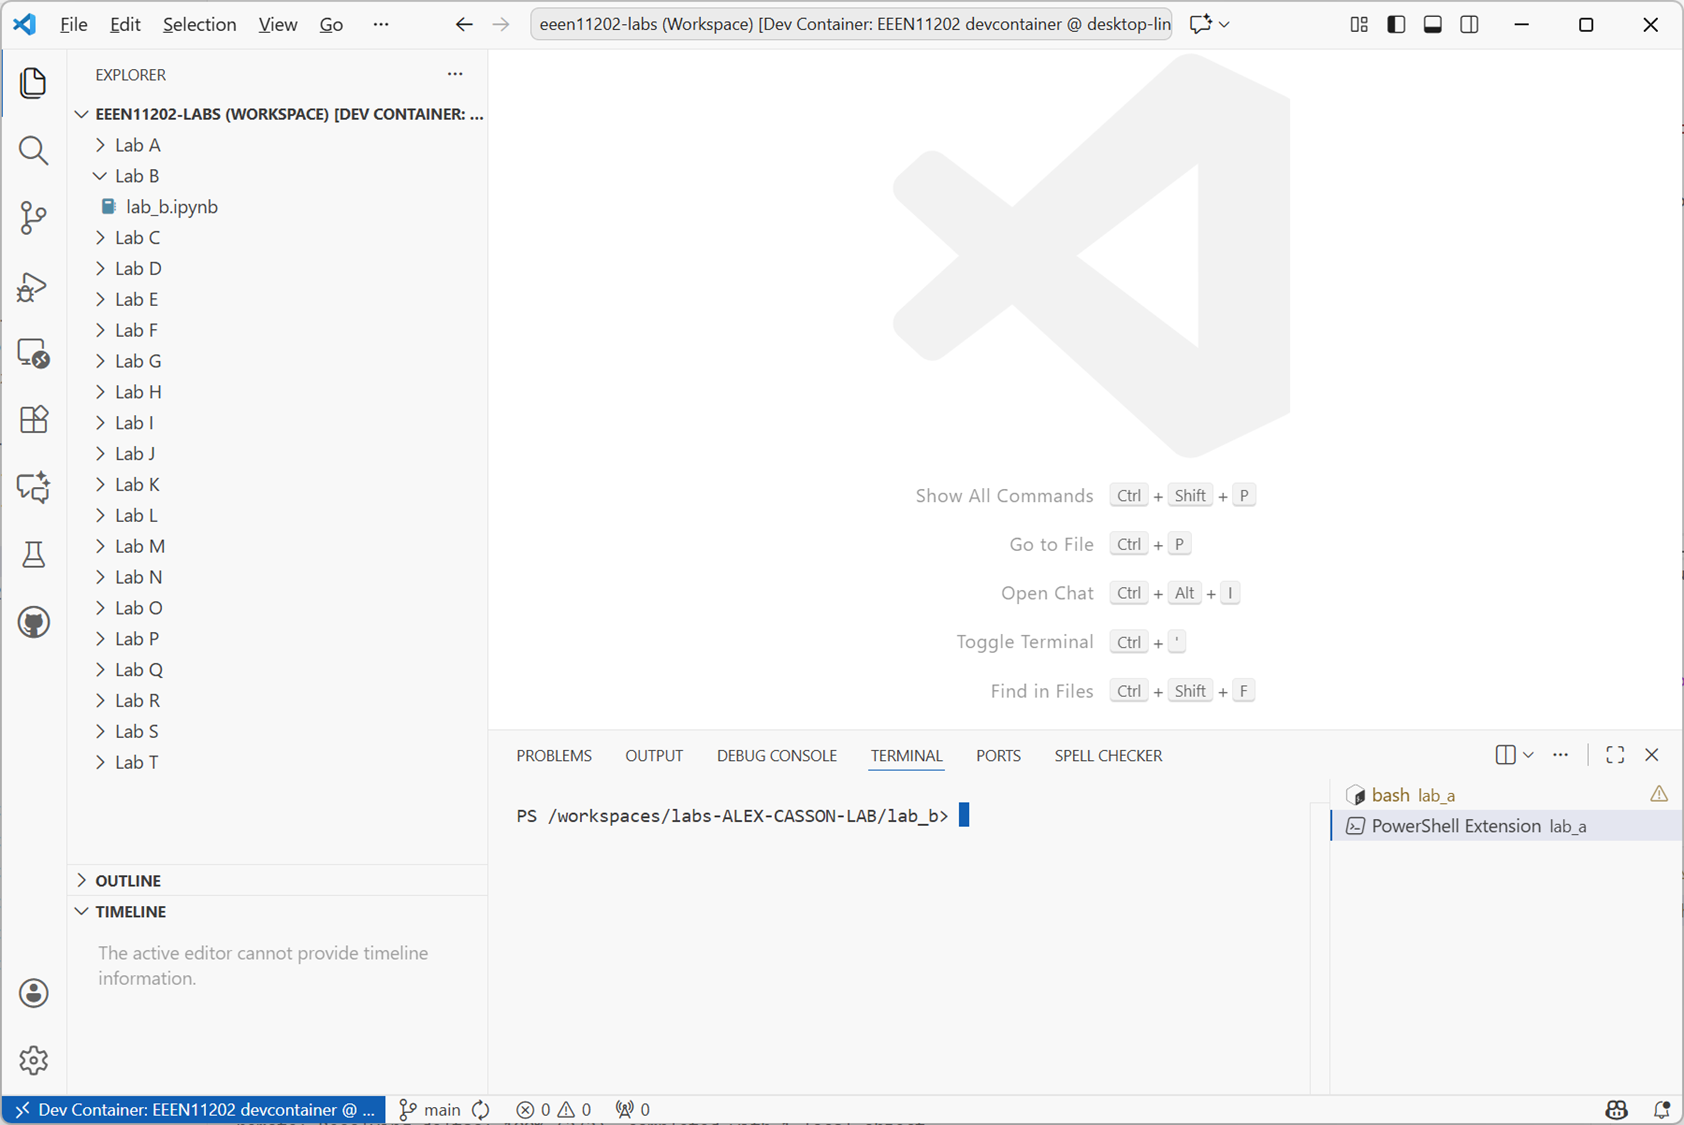Switch to the PROBLEMS tab
This screenshot has width=1684, height=1125.
pyautogui.click(x=554, y=756)
